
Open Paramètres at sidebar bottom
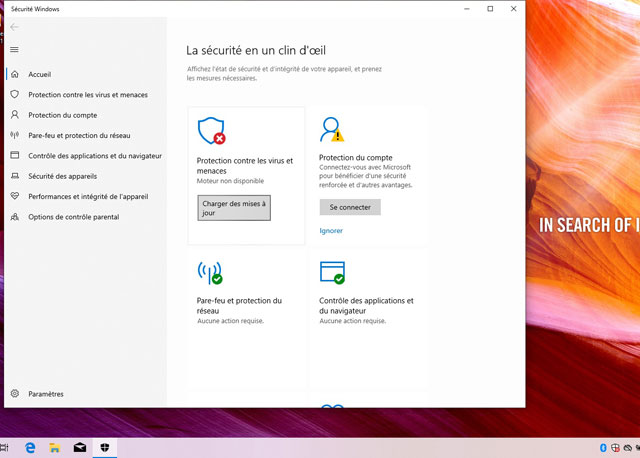click(x=46, y=394)
